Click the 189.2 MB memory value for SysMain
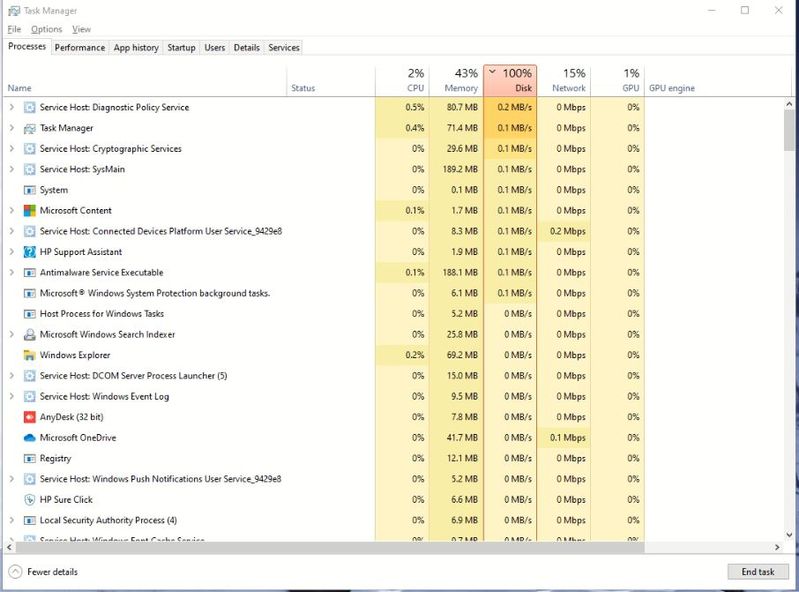This screenshot has width=799, height=592. (460, 169)
